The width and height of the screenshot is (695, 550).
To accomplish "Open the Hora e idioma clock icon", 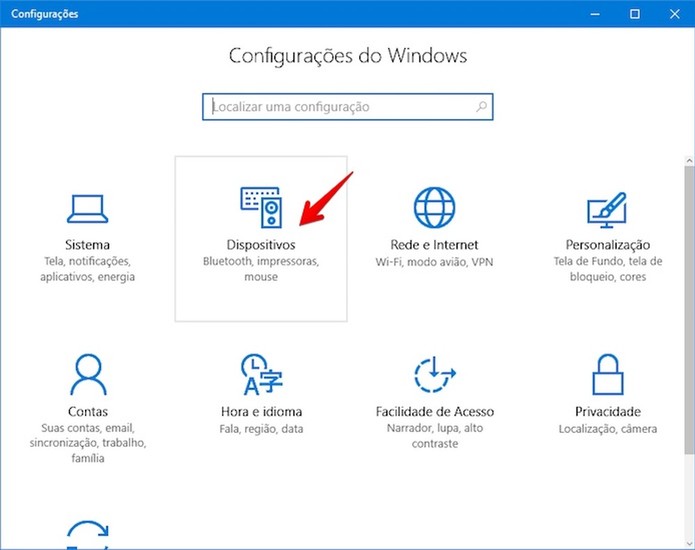I will [x=262, y=374].
